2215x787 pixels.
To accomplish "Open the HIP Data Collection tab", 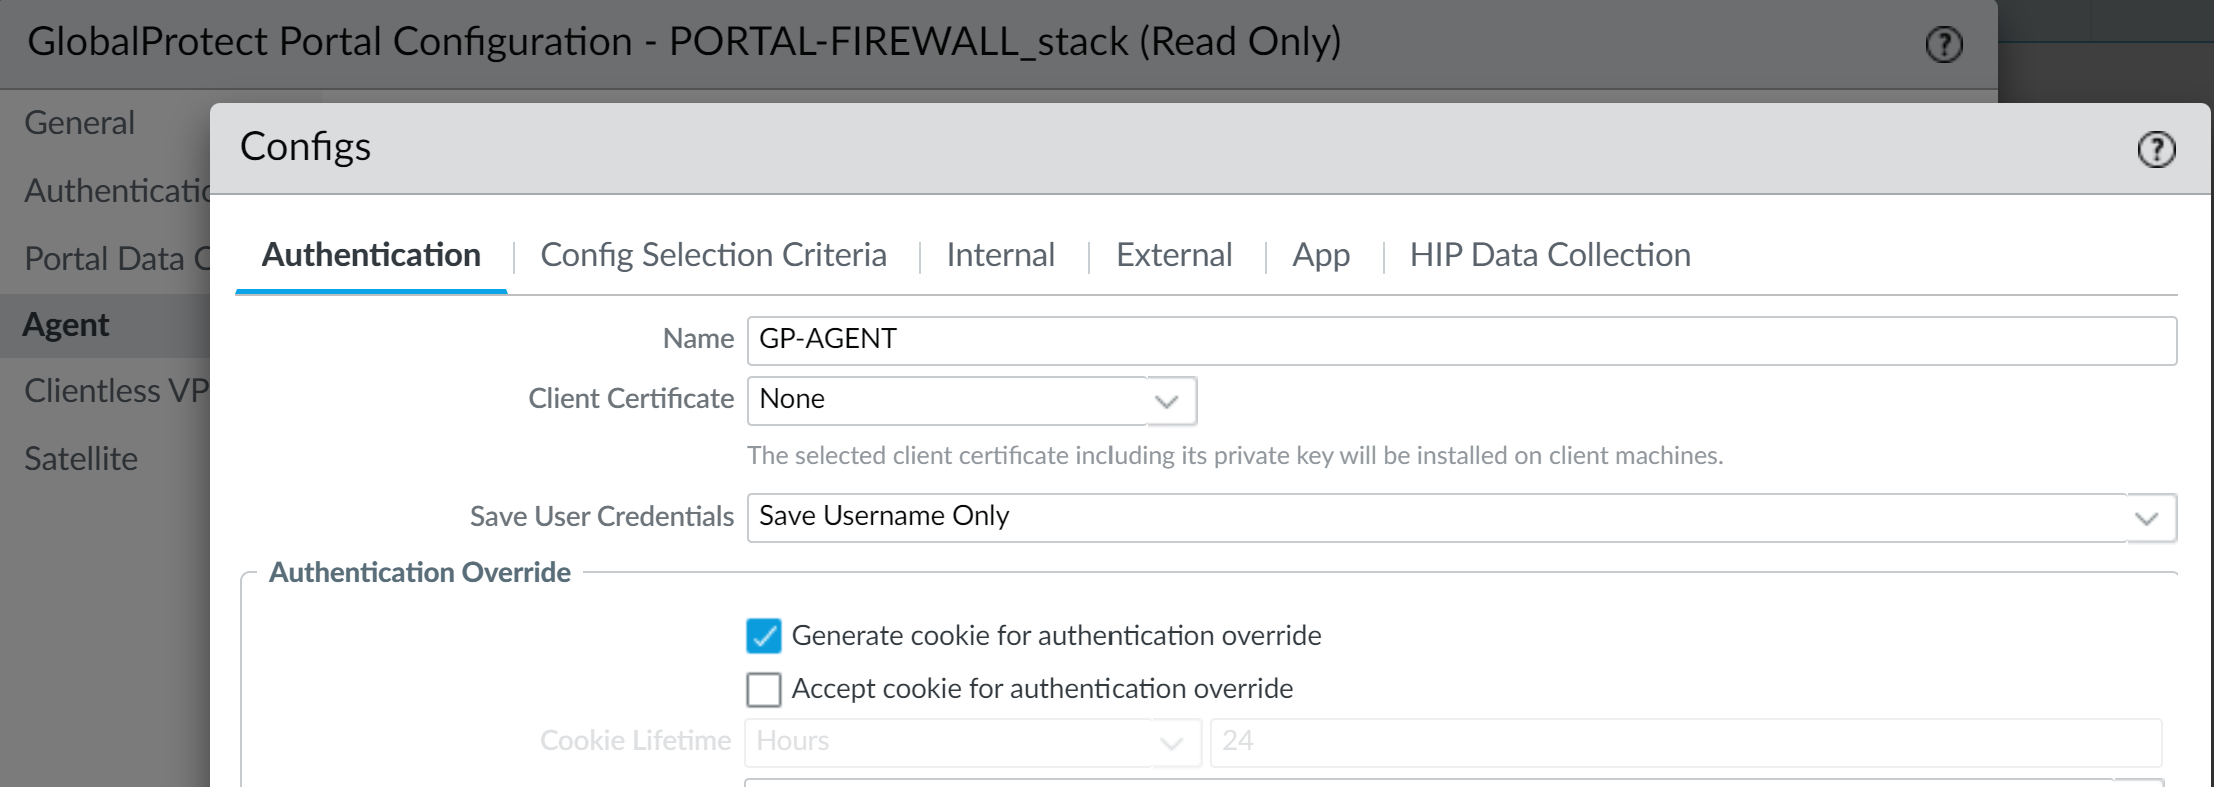I will pos(1549,255).
